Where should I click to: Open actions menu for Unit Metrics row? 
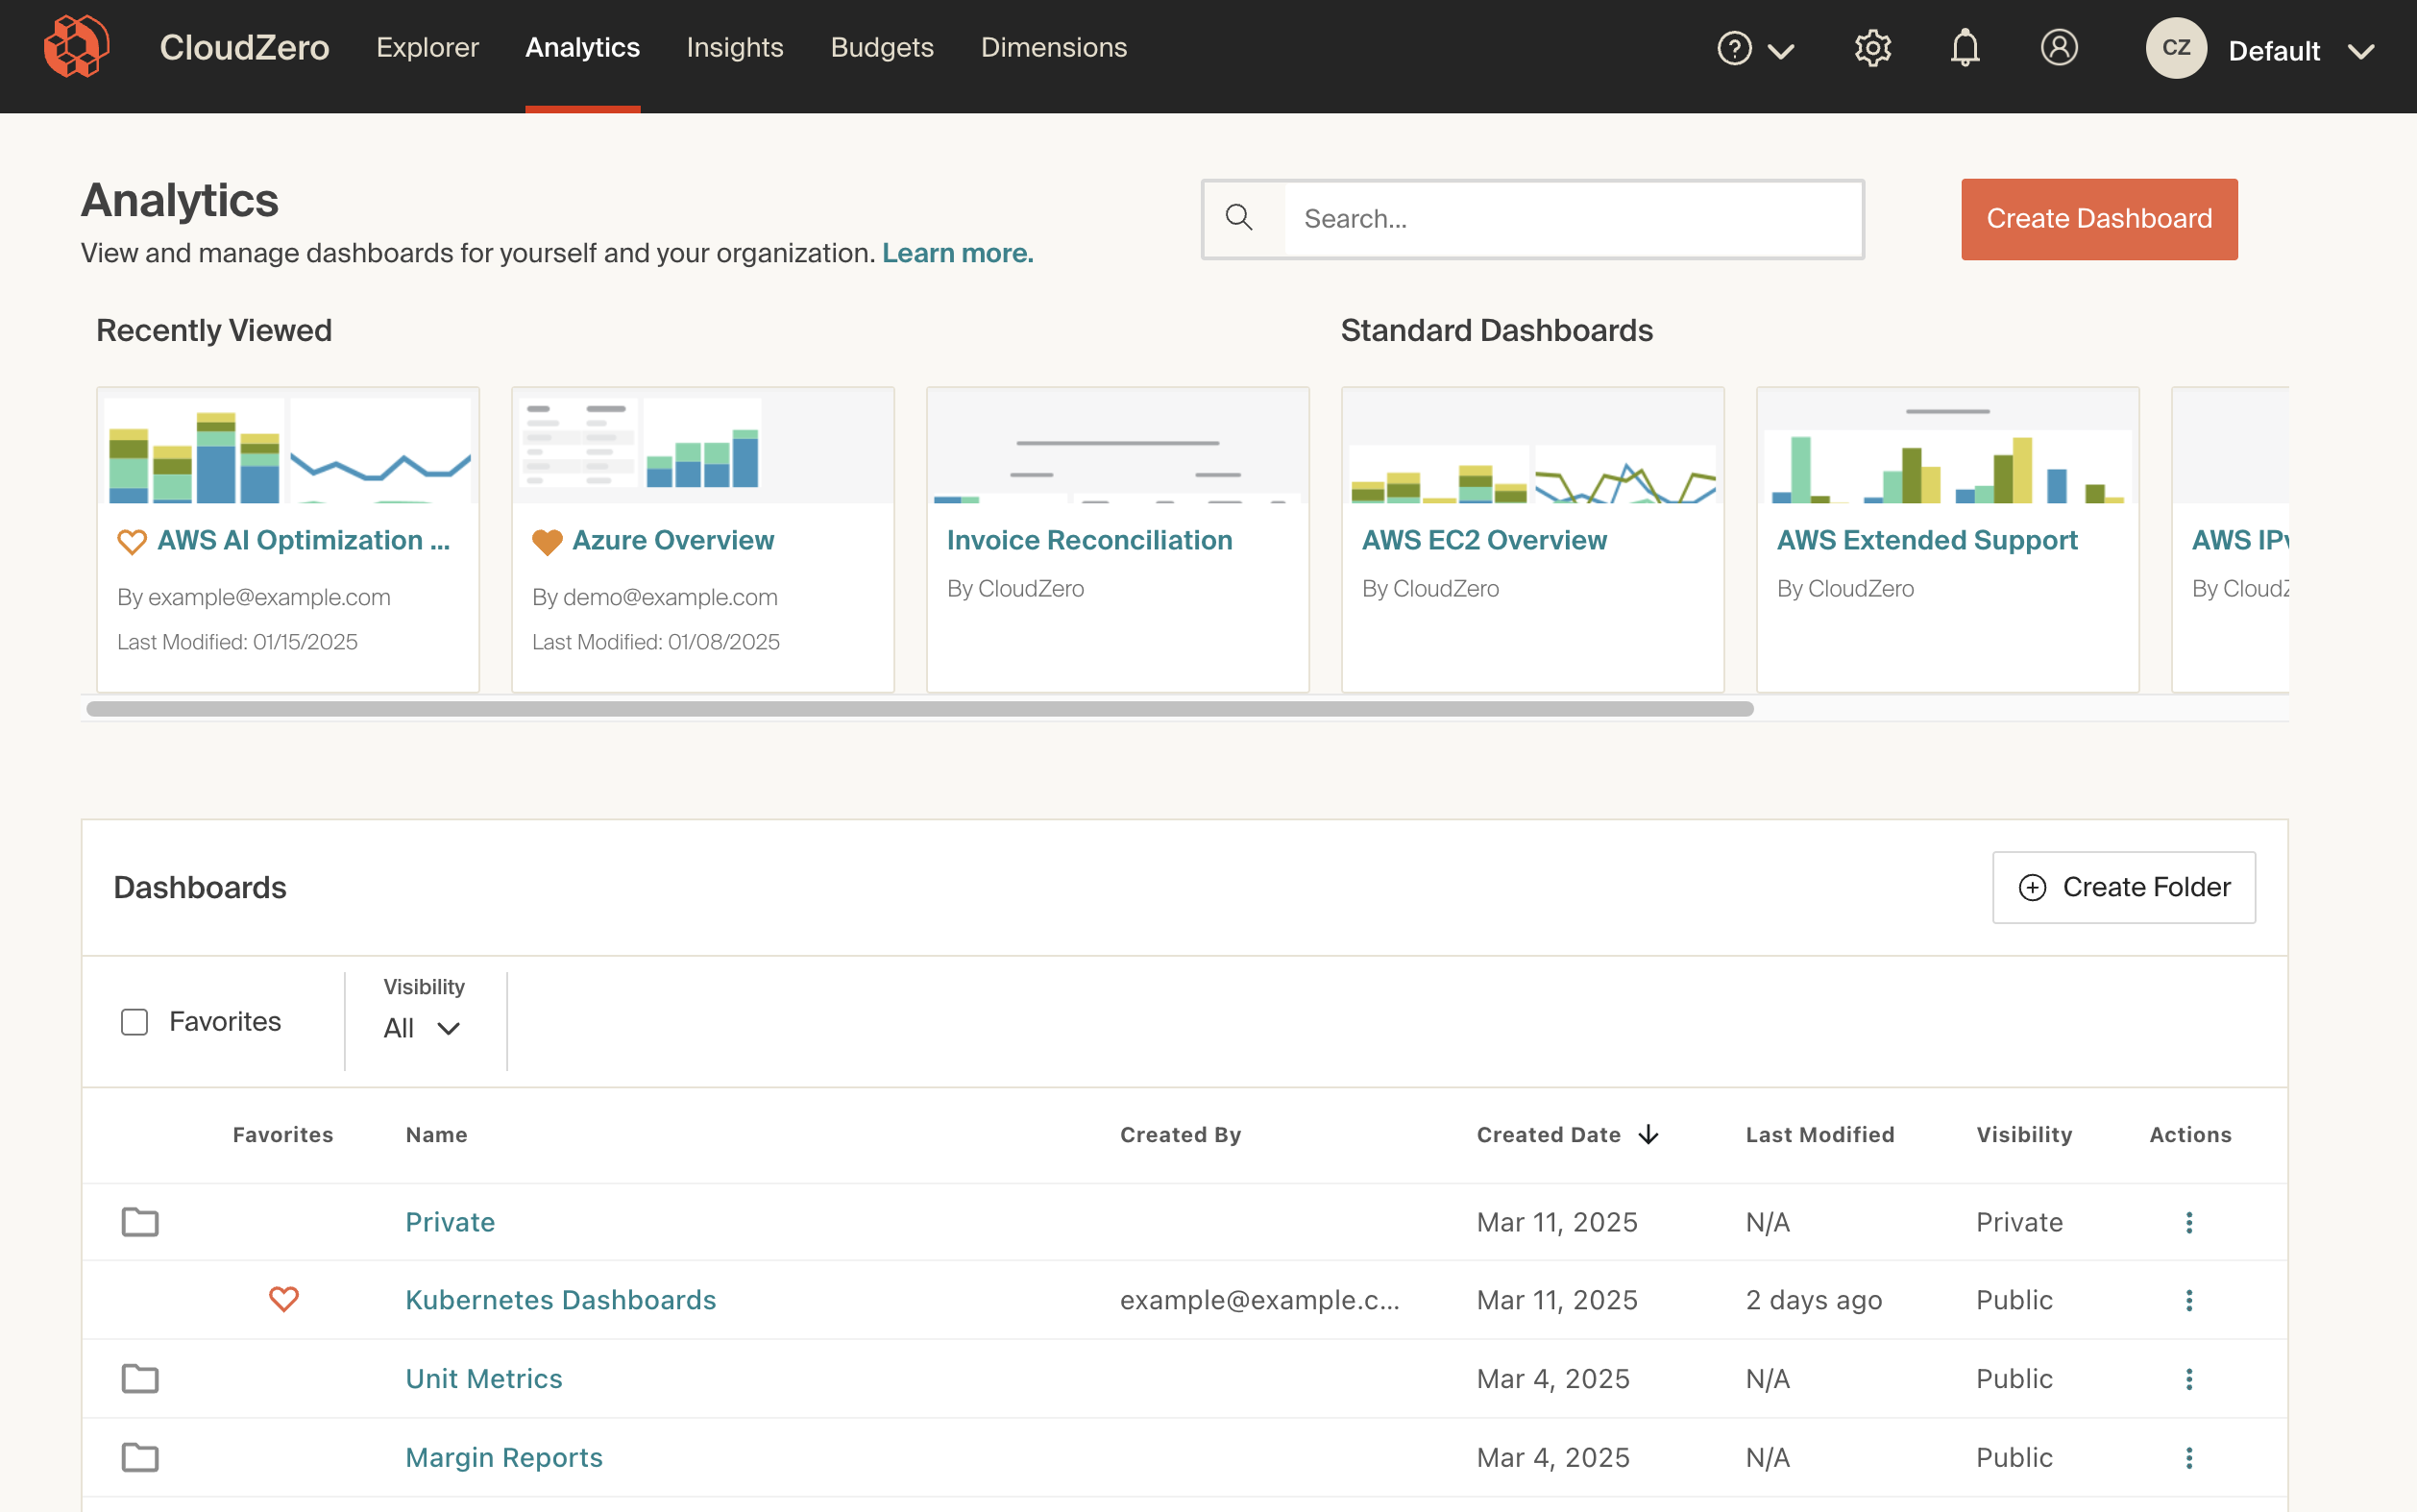tap(2189, 1379)
